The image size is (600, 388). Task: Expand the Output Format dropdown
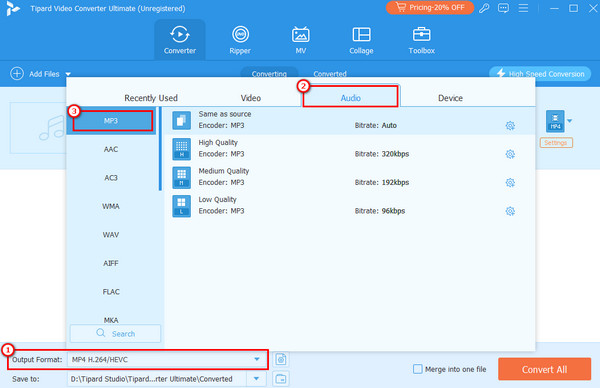[x=257, y=359]
